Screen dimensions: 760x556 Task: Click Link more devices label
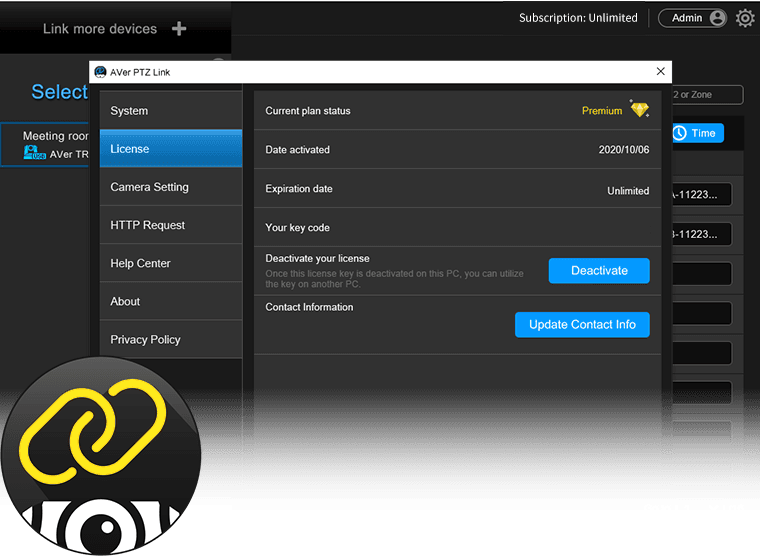pos(100,29)
